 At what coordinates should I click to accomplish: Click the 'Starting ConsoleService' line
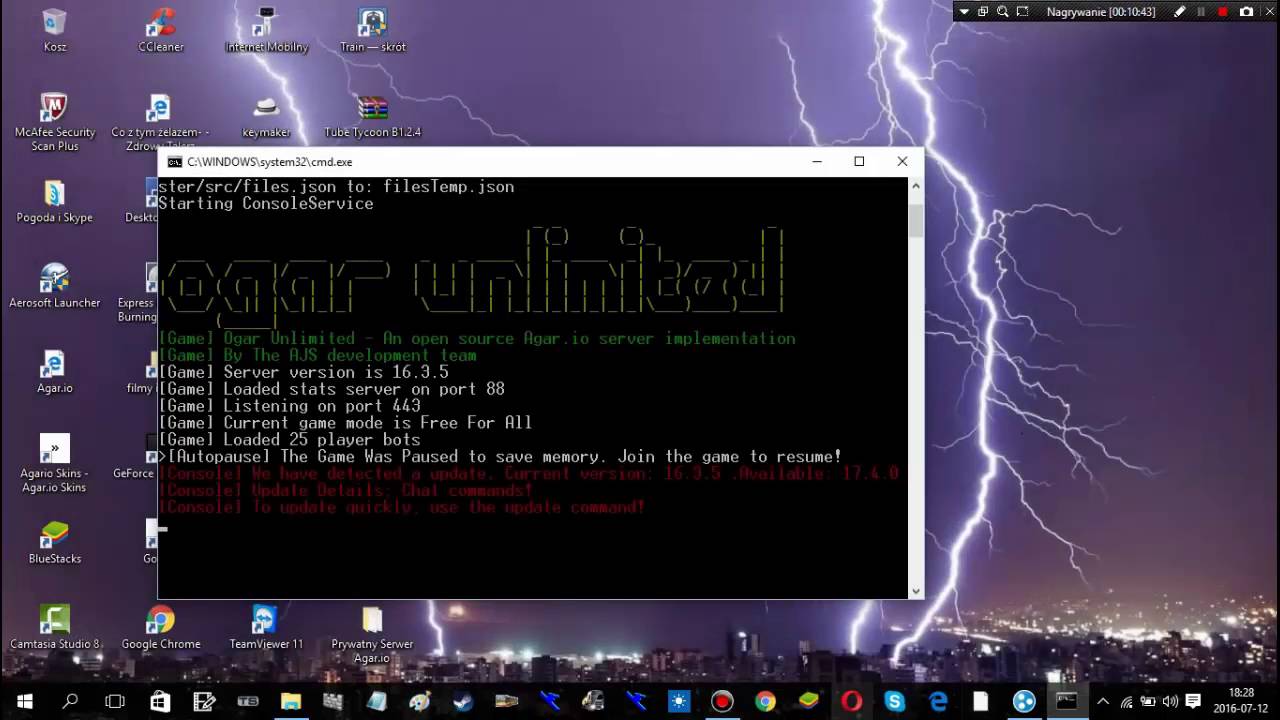coord(266,203)
